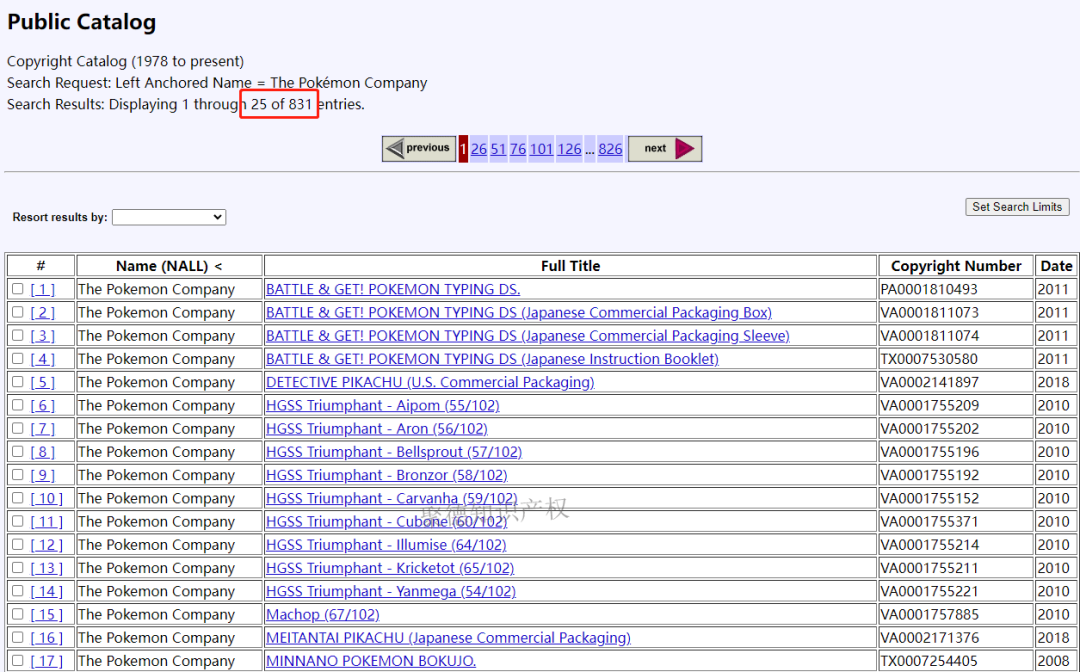Jump to results page starting at 101
Screen dimensions: 1080x672
541,149
